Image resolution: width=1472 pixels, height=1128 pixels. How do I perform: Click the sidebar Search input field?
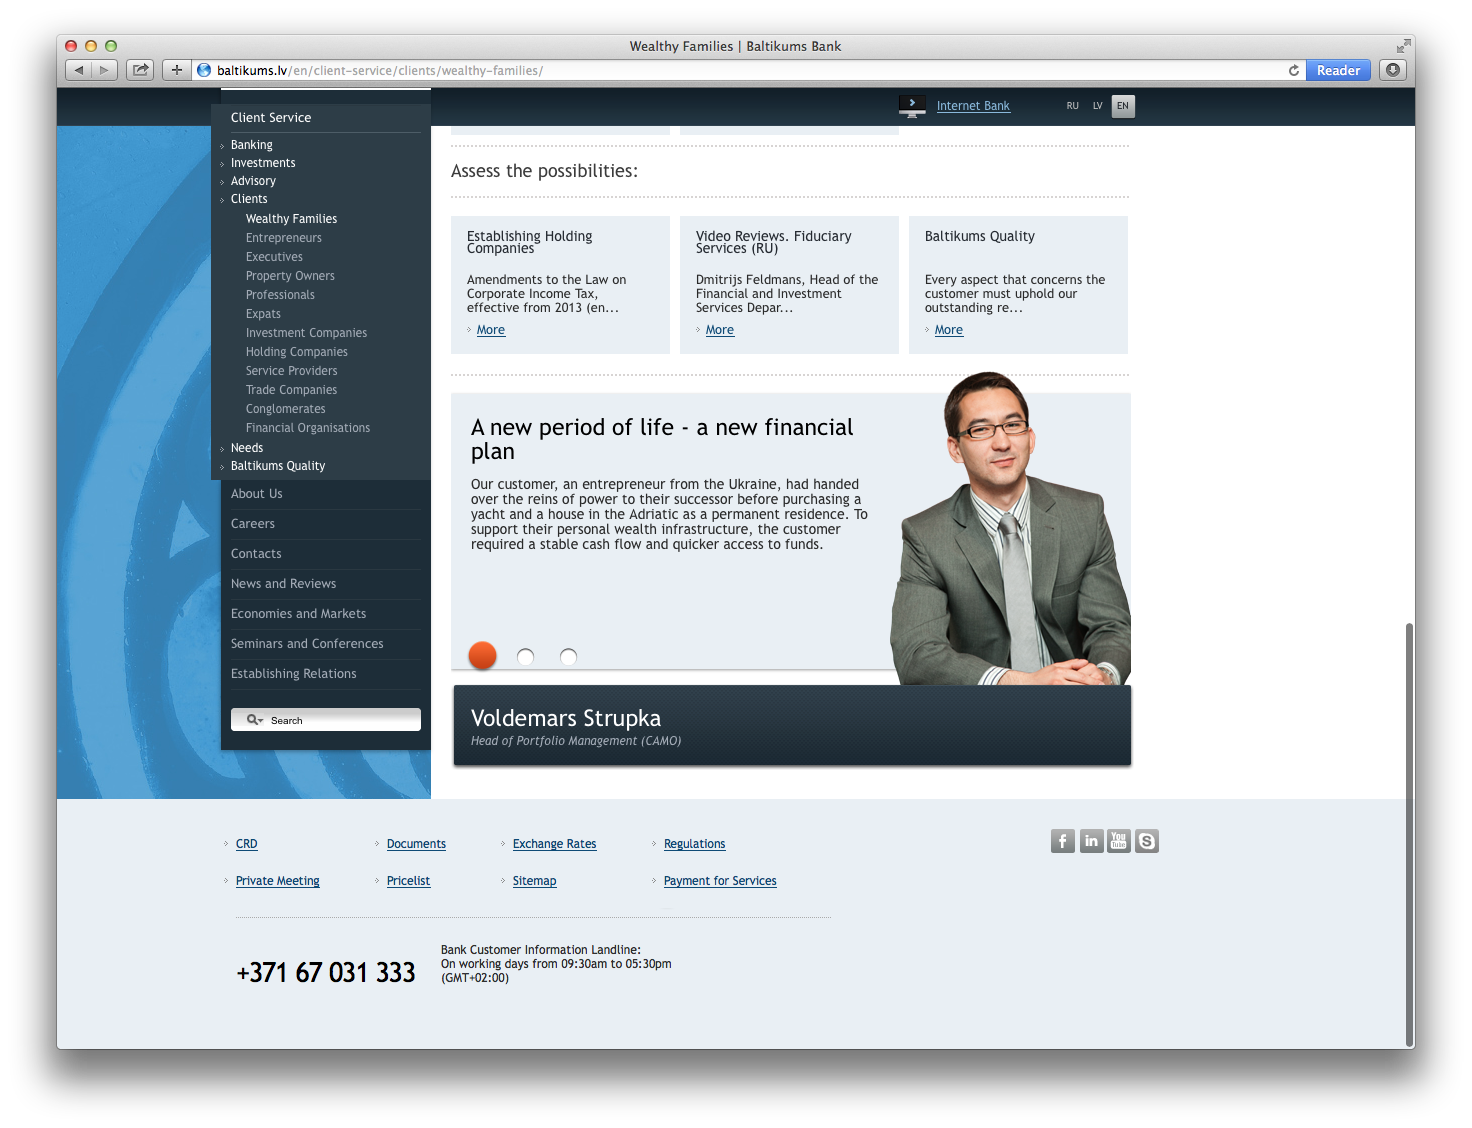[326, 720]
